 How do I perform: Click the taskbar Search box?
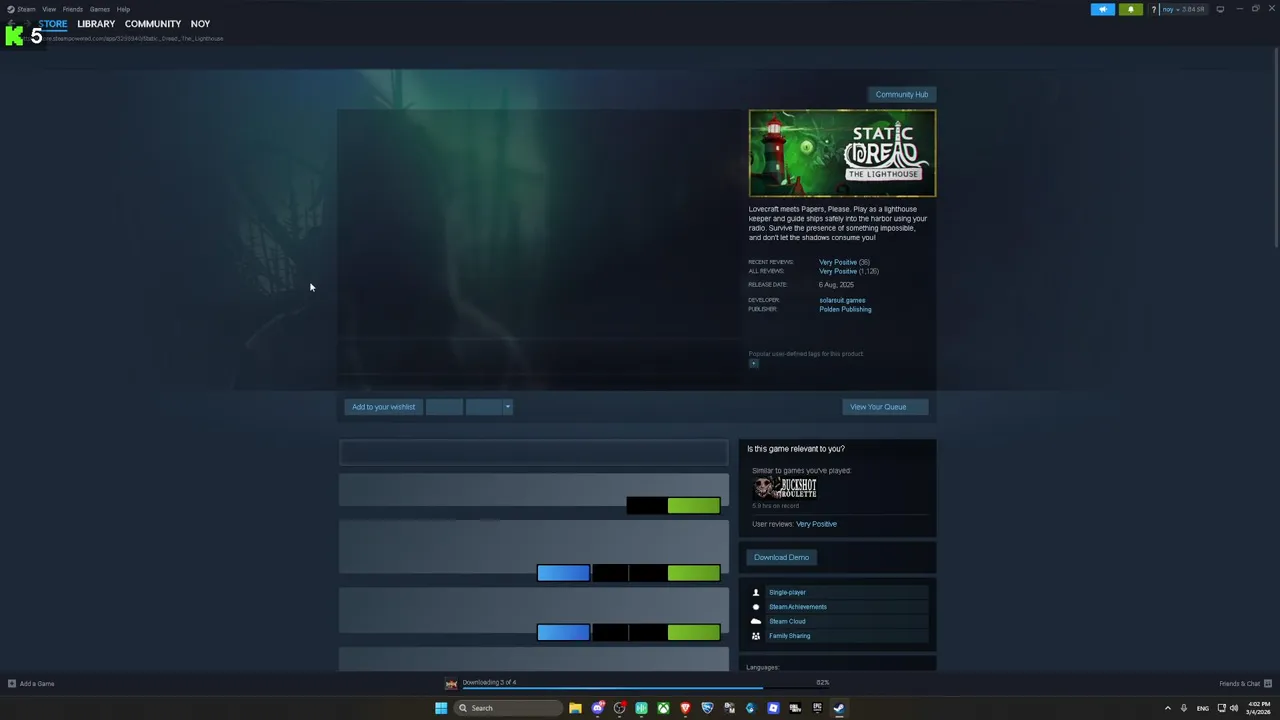click(508, 708)
